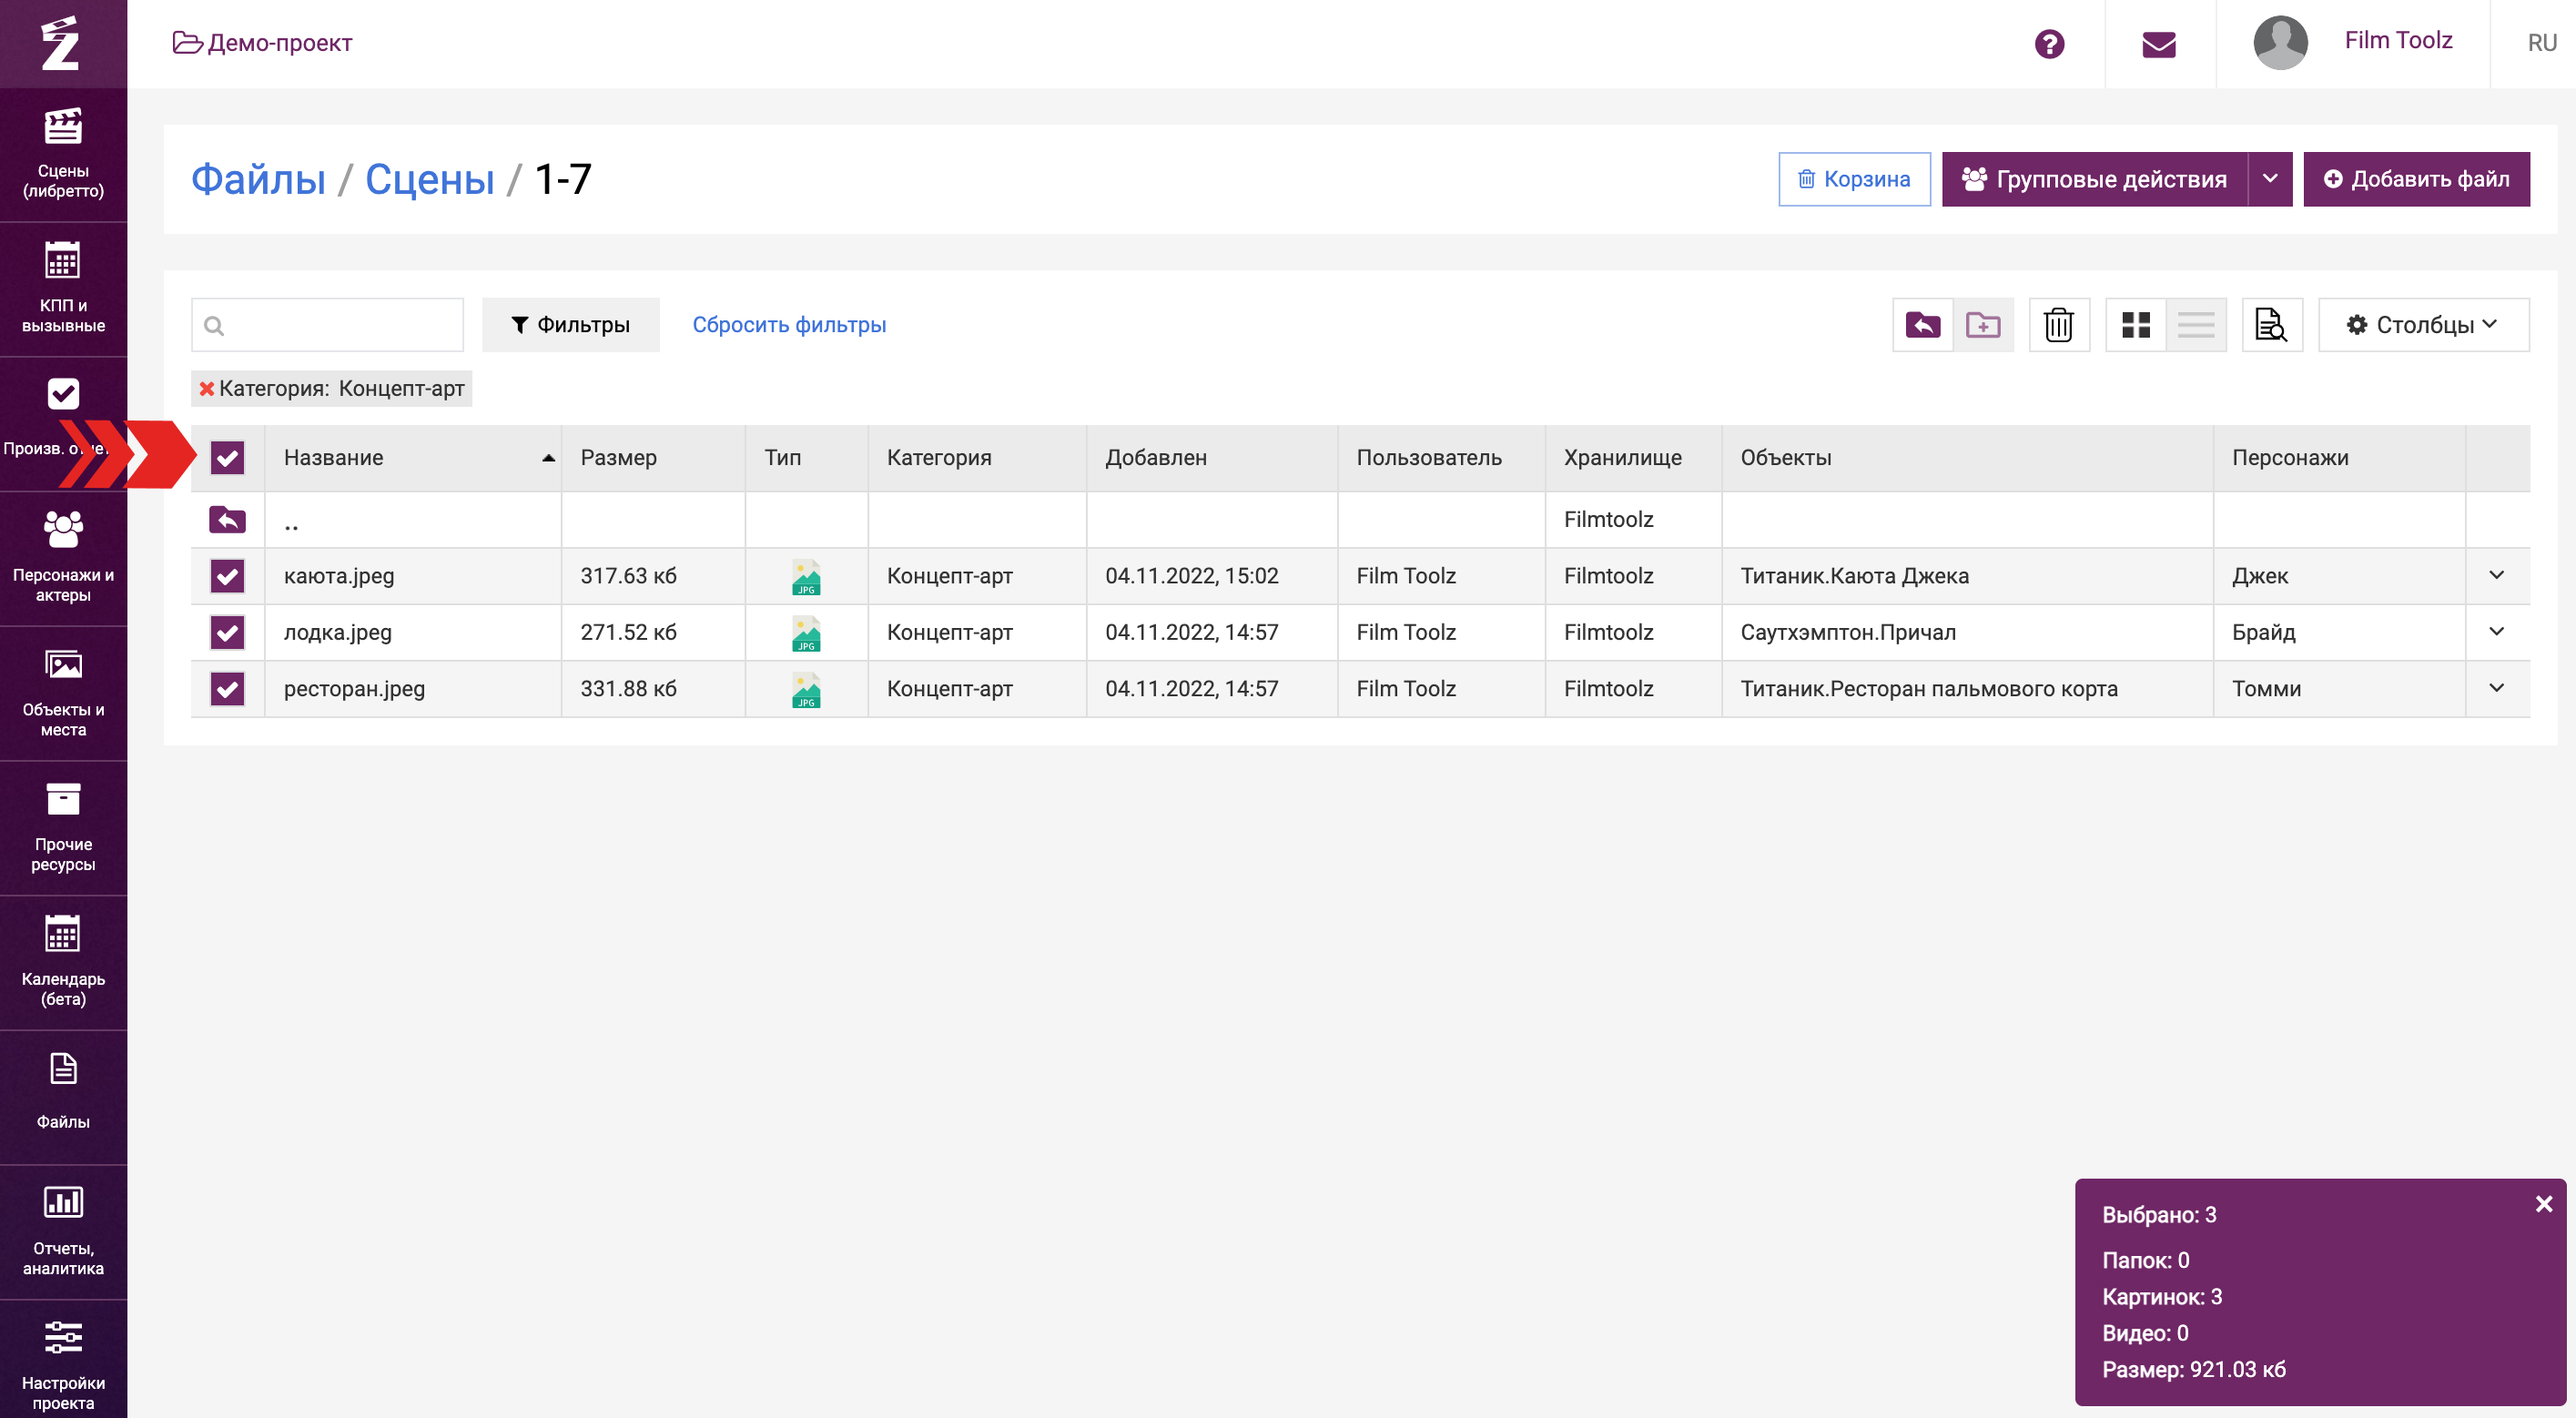This screenshot has width=2576, height=1418.
Task: Uncheck the лодка.jpeg checkbox
Action: coord(227,632)
